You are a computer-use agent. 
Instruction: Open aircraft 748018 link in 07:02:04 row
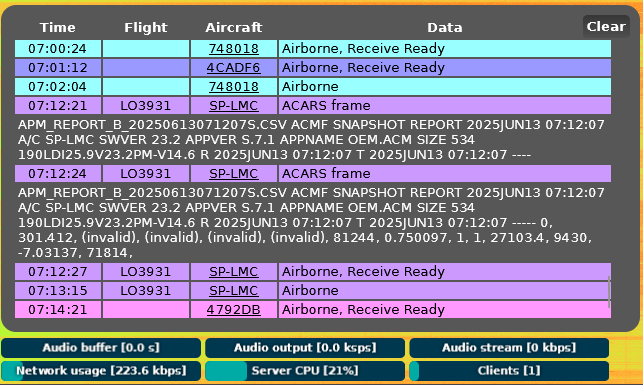coord(233,87)
